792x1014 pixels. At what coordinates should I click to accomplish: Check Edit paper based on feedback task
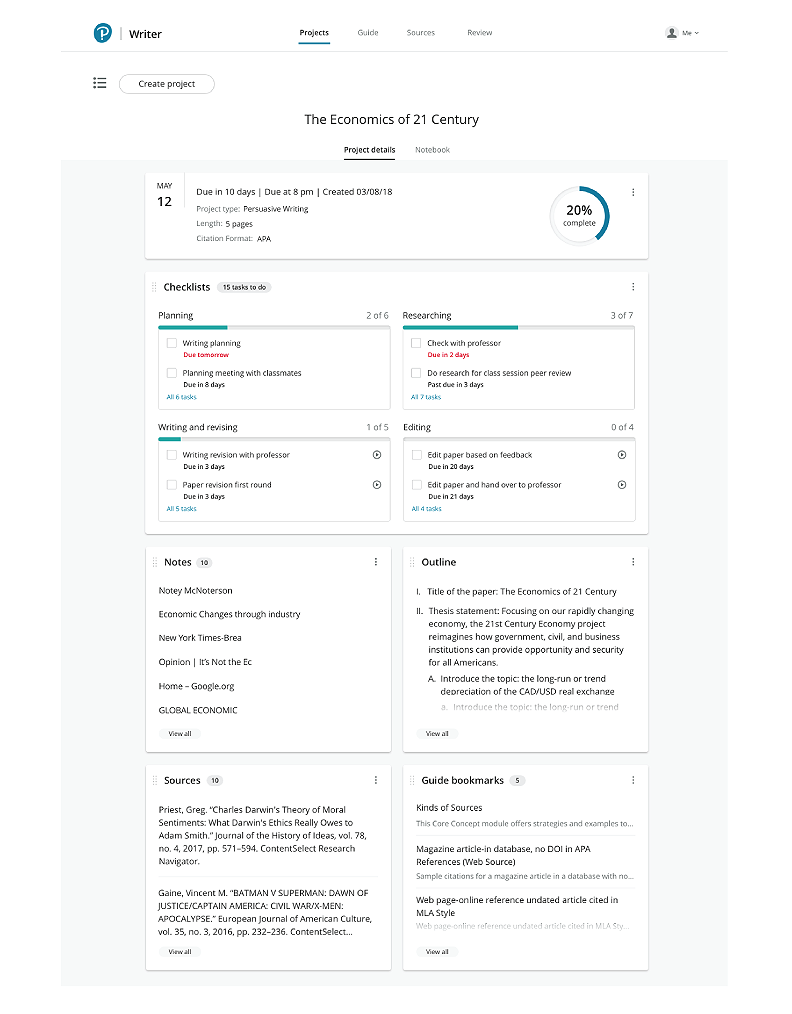[417, 455]
